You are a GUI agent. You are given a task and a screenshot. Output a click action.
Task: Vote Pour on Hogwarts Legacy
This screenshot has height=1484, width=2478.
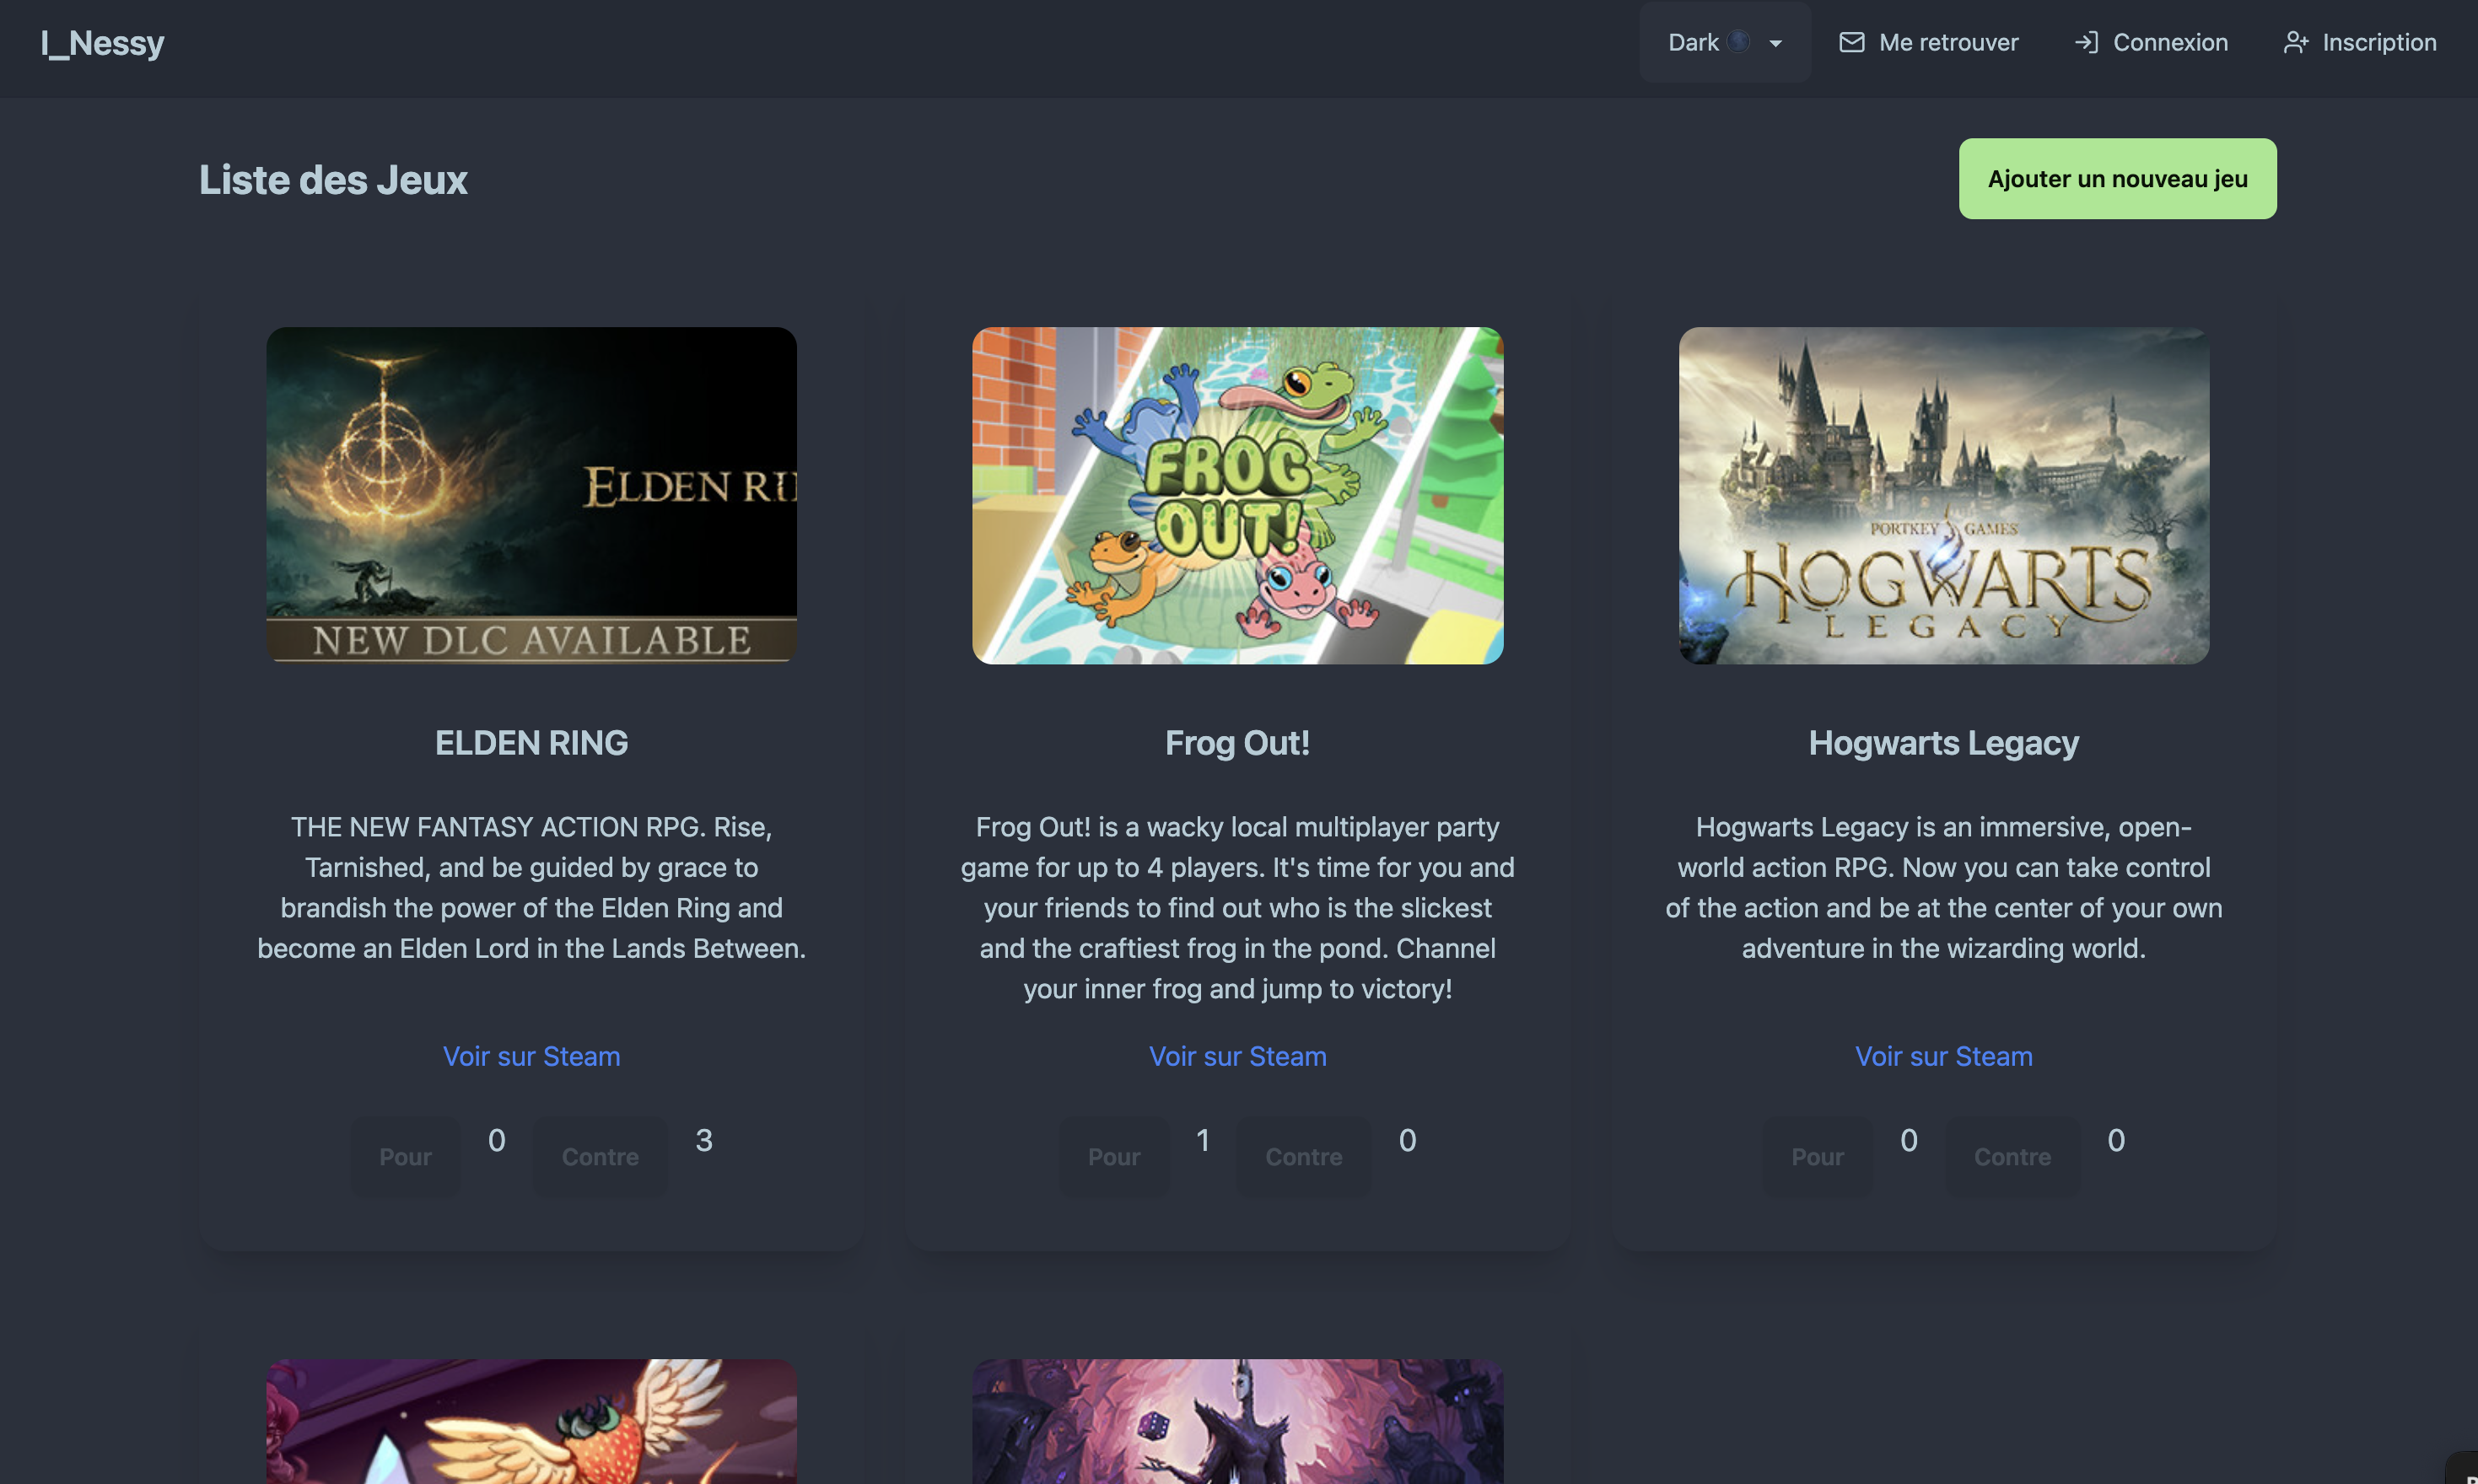1817,1156
